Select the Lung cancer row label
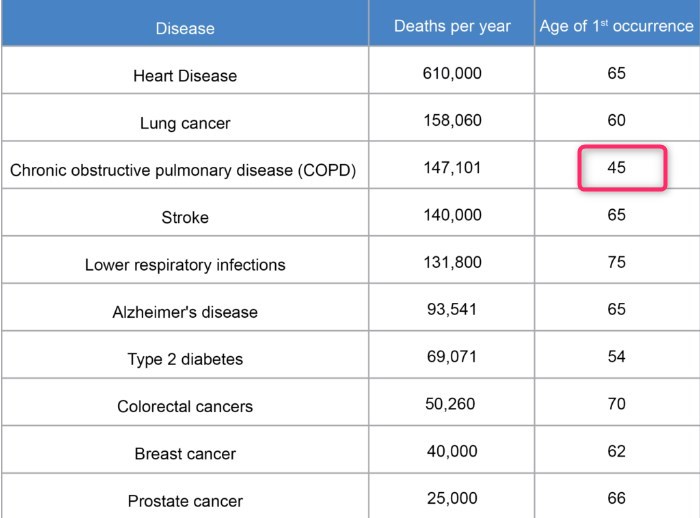 185,123
